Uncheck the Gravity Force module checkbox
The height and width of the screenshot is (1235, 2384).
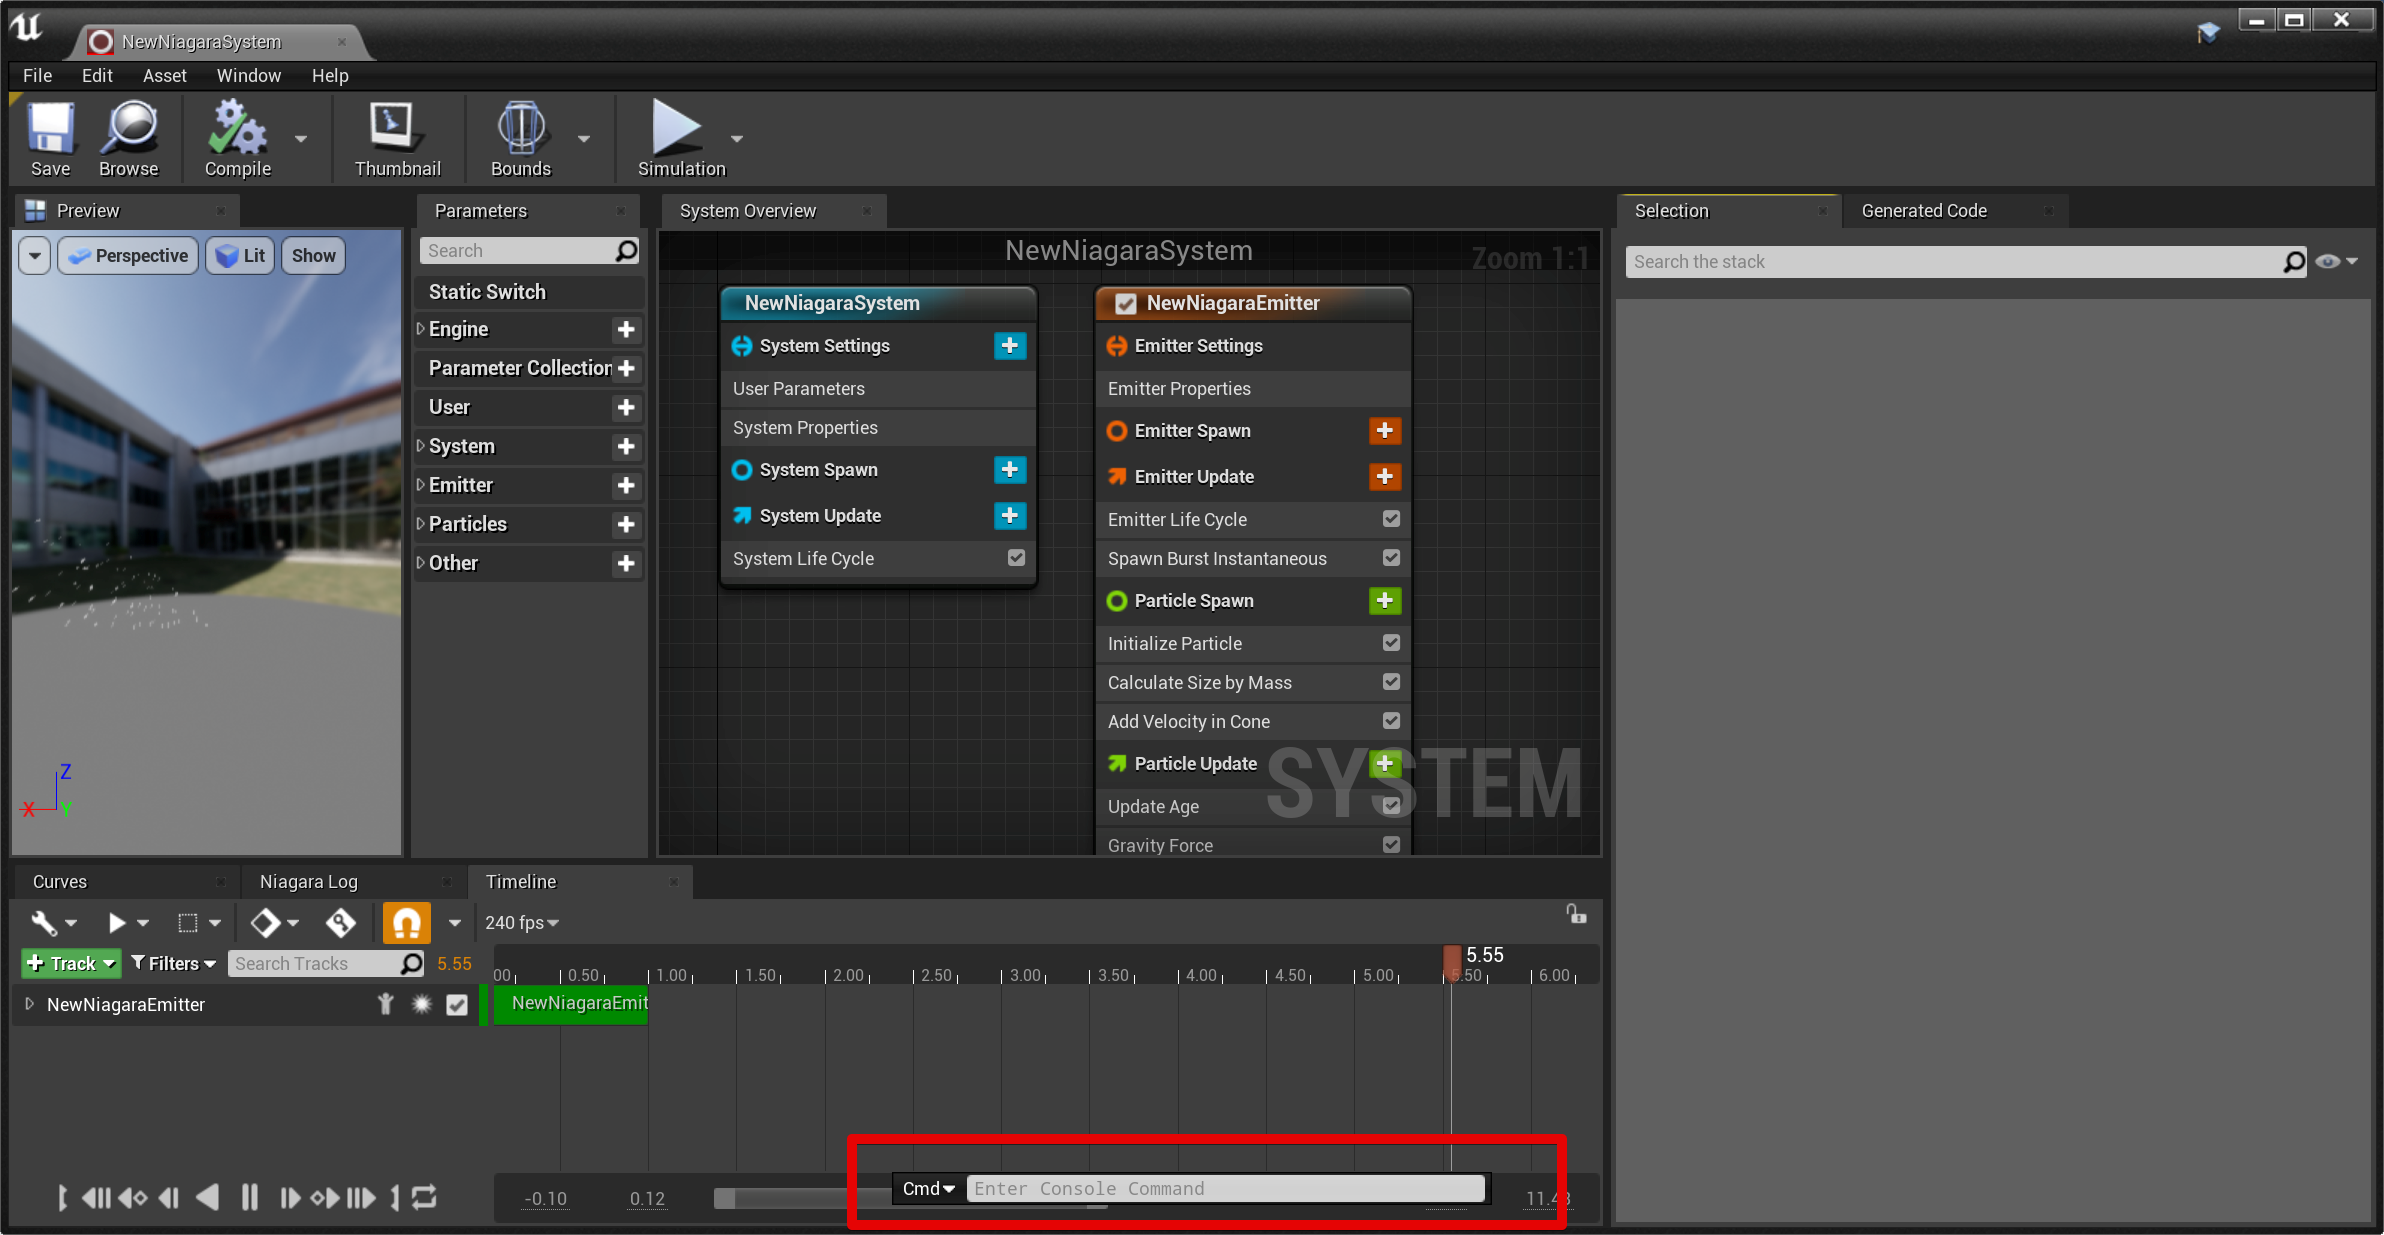pos(1391,845)
